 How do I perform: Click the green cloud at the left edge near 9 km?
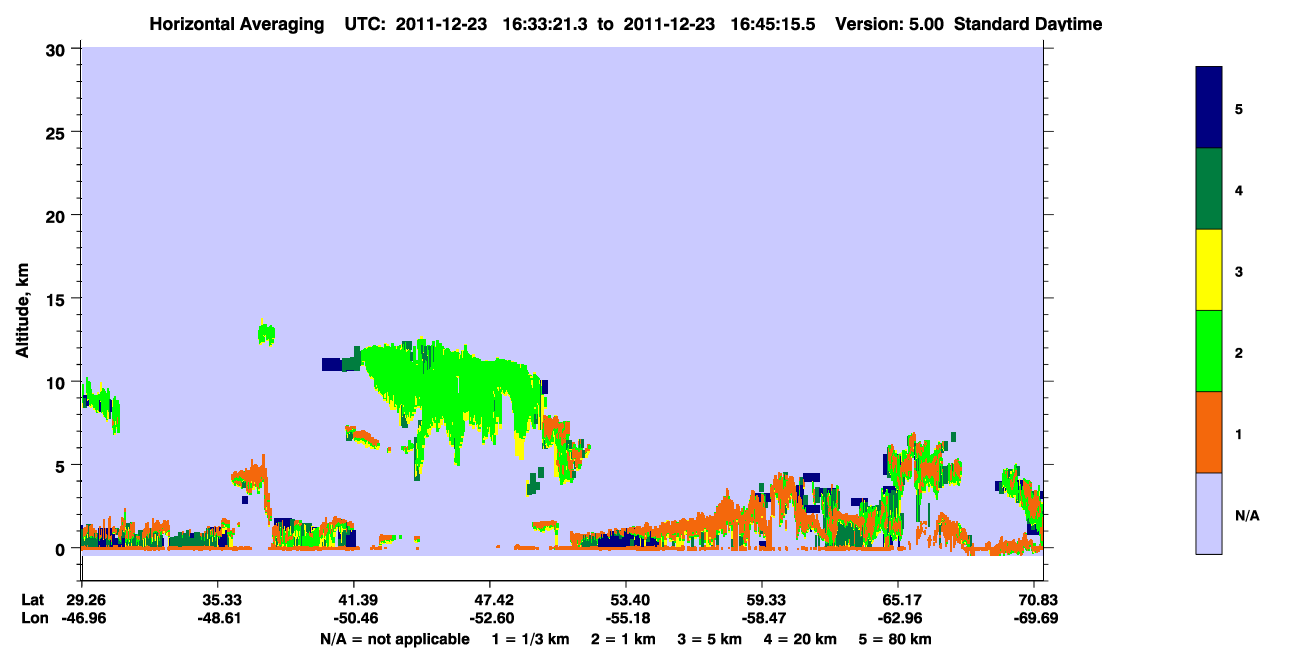[101, 406]
